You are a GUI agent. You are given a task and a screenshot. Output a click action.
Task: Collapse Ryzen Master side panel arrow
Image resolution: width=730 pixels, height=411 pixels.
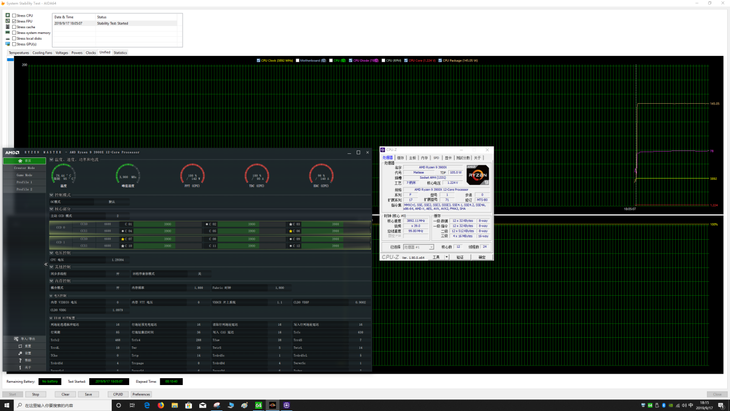[46, 264]
